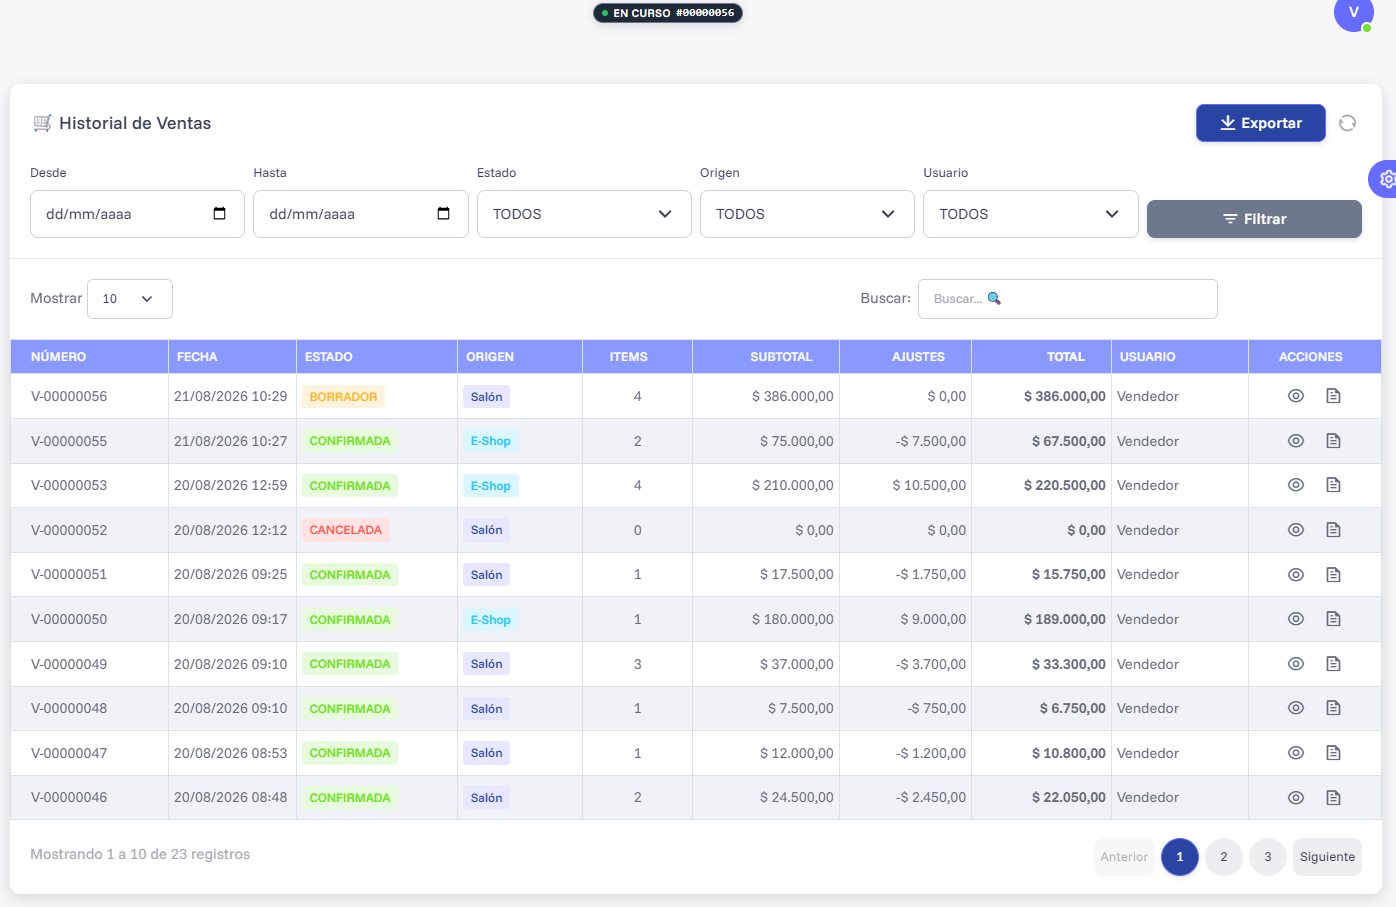The width and height of the screenshot is (1396, 907).
Task: Click the Desde date input field
Action: click(137, 214)
